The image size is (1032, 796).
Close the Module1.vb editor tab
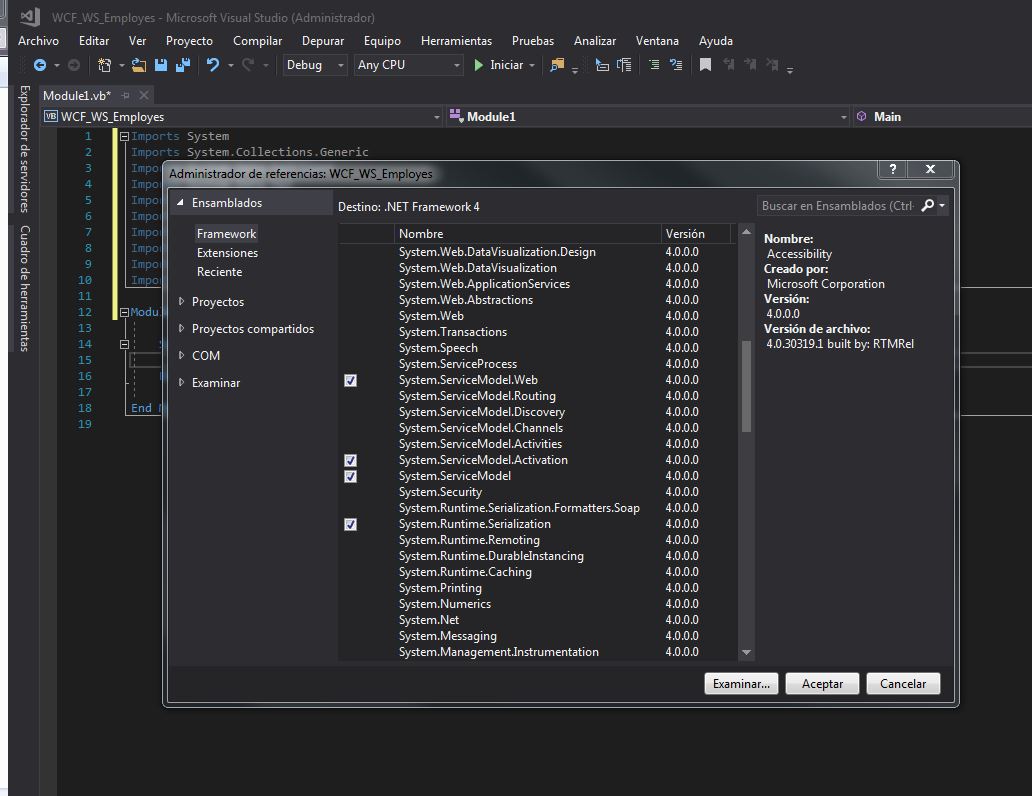(x=143, y=95)
